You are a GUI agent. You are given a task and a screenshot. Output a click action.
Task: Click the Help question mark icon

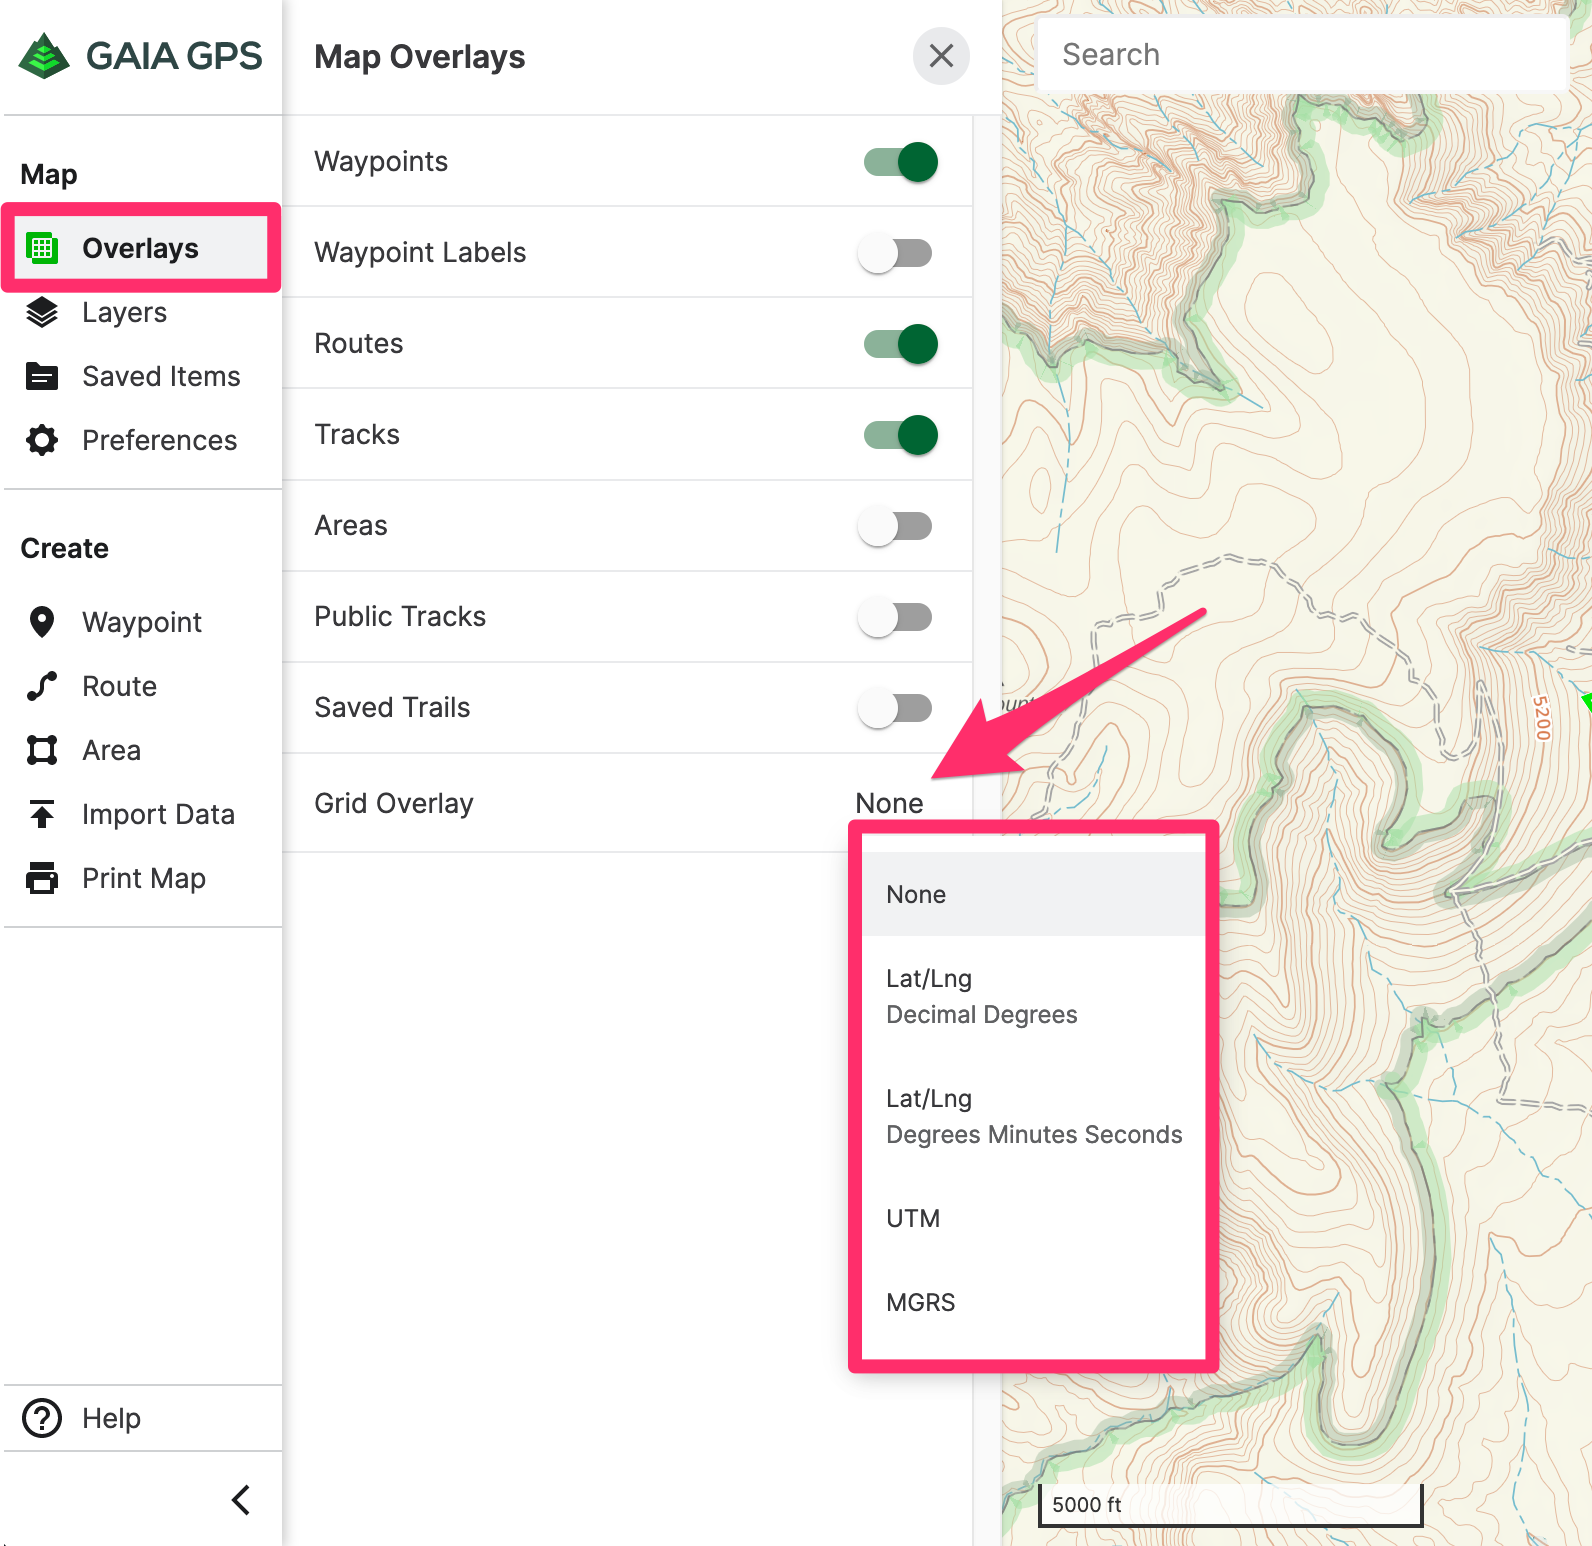(x=42, y=1418)
